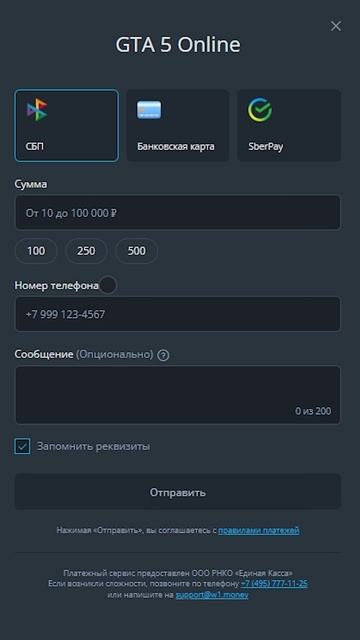Choose the 500 ruble preset amount
This screenshot has width=360, height=640.
pyautogui.click(x=136, y=251)
